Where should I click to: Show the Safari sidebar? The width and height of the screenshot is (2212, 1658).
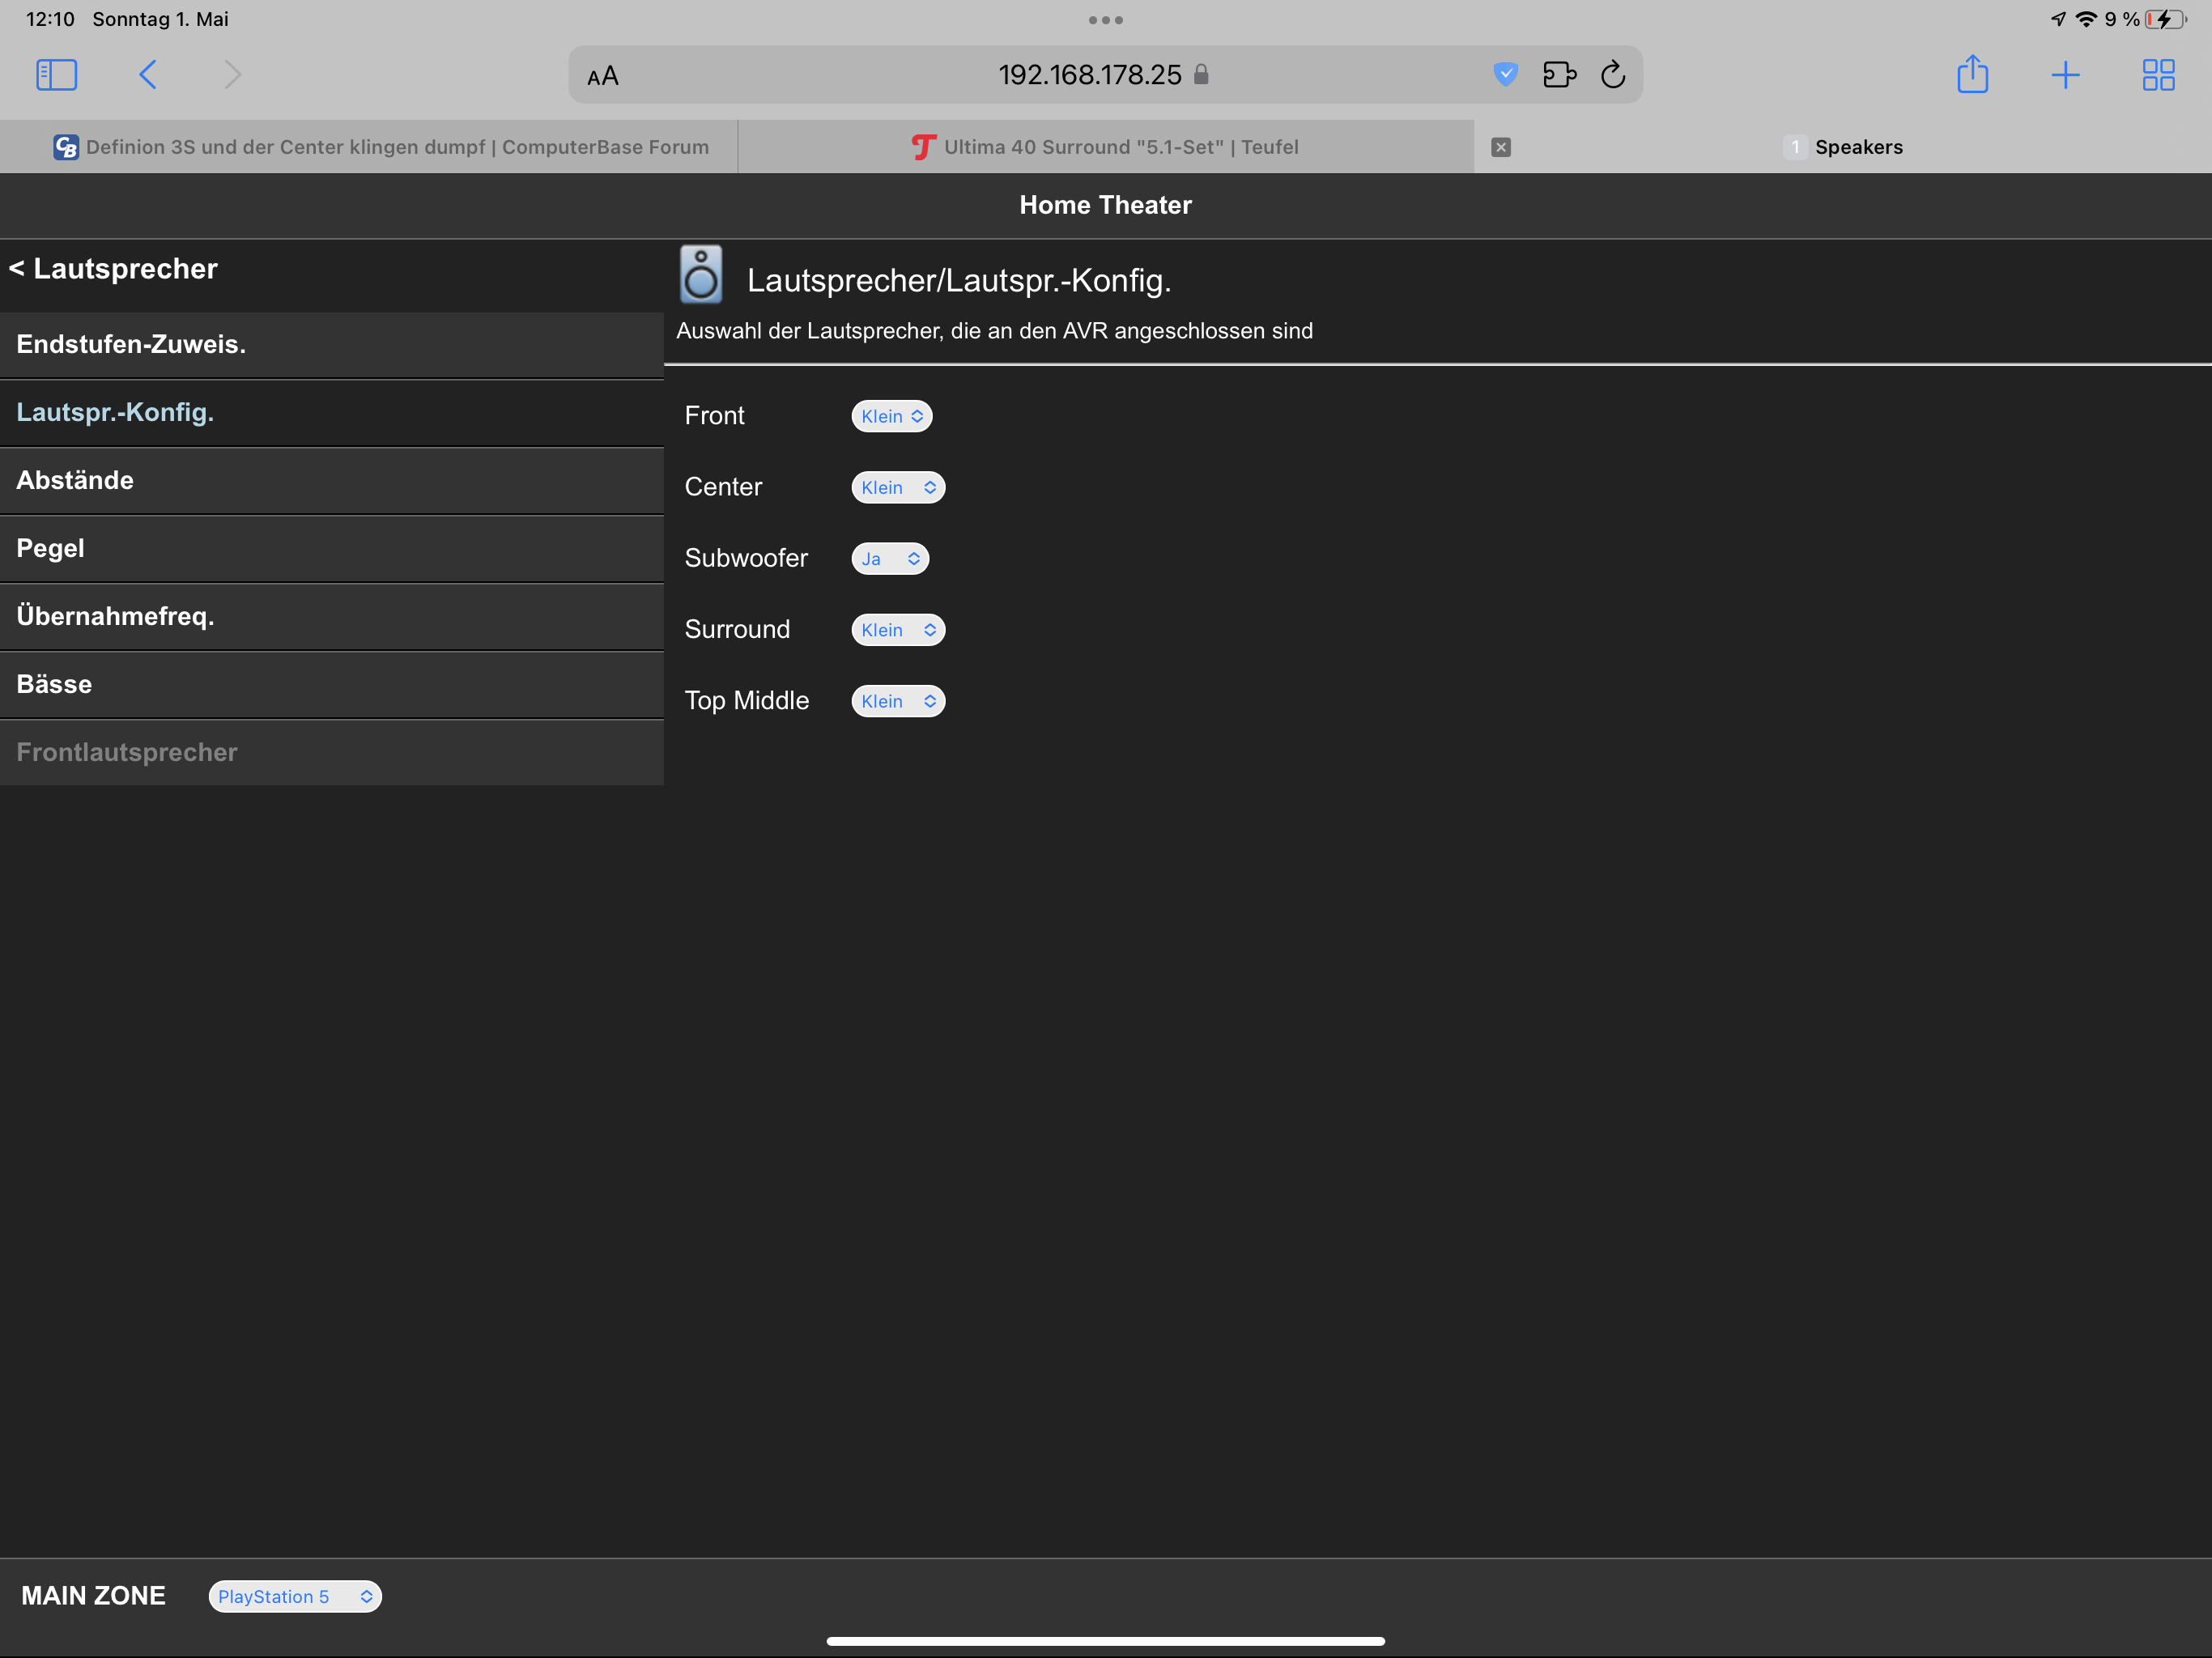56,75
